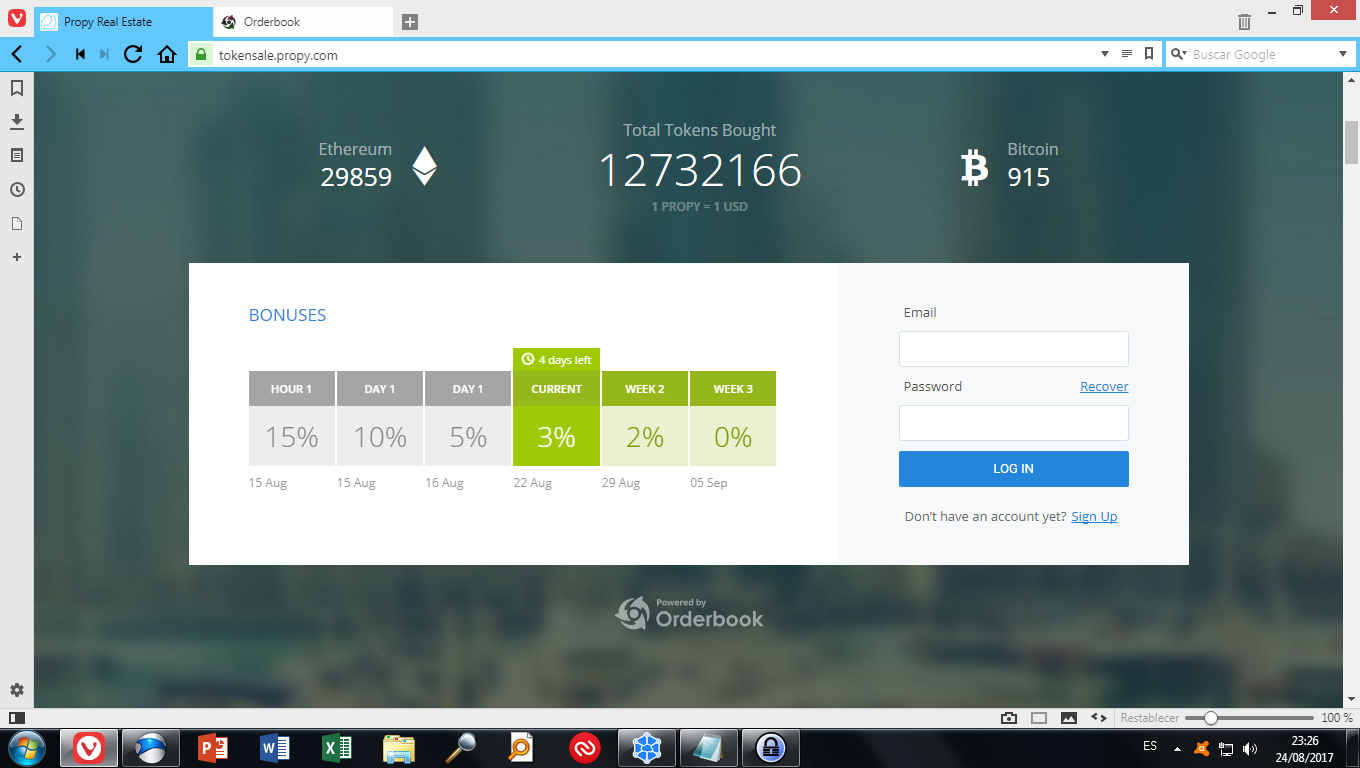1360x768 pixels.
Task: Open PowerPoint from the taskbar
Action: [x=214, y=748]
